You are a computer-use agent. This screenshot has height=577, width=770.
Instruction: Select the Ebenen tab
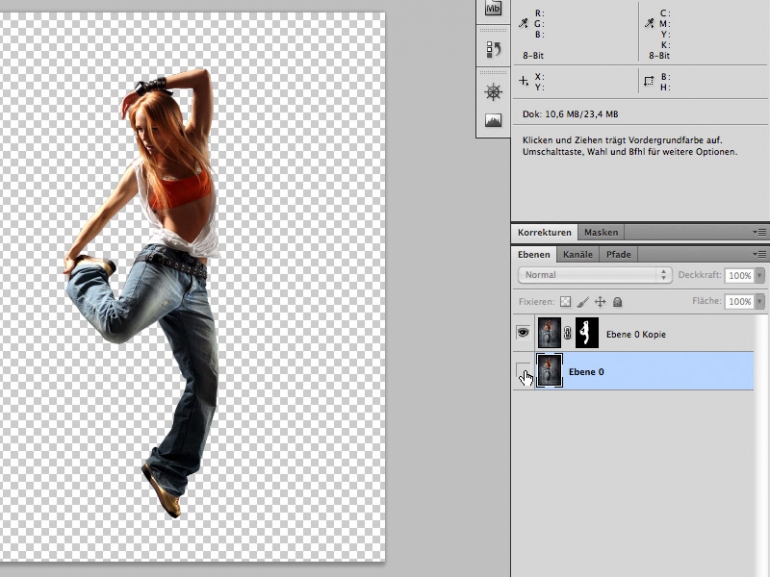tap(534, 254)
